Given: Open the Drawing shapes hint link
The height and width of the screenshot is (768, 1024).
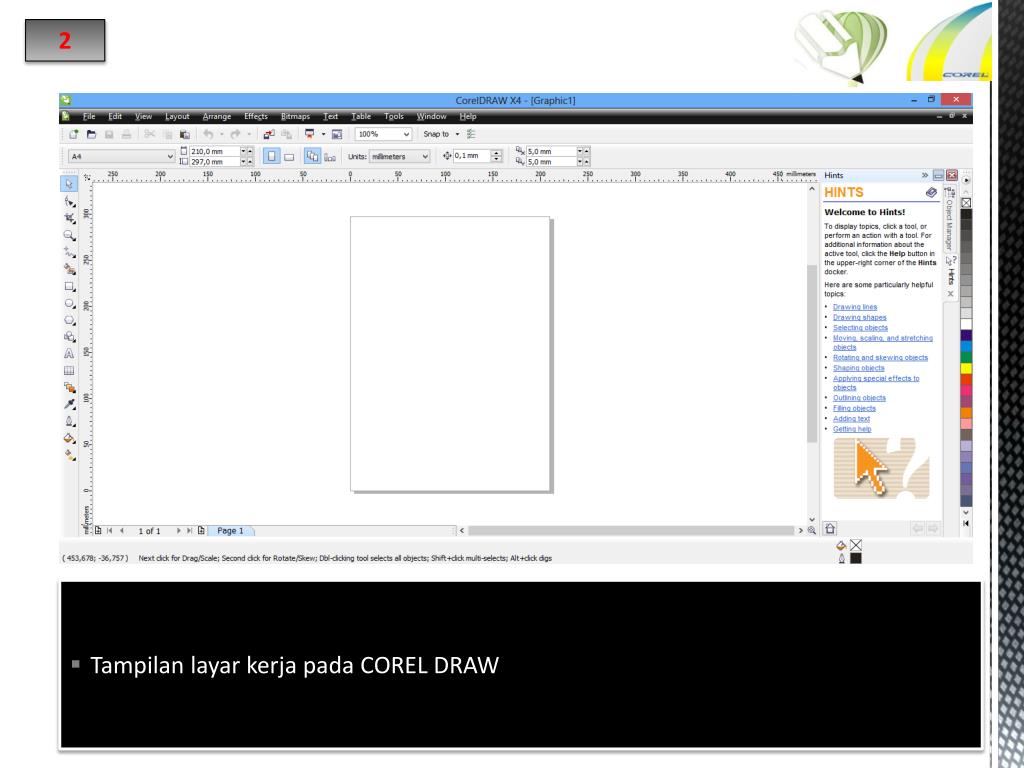Looking at the screenshot, I should point(859,317).
